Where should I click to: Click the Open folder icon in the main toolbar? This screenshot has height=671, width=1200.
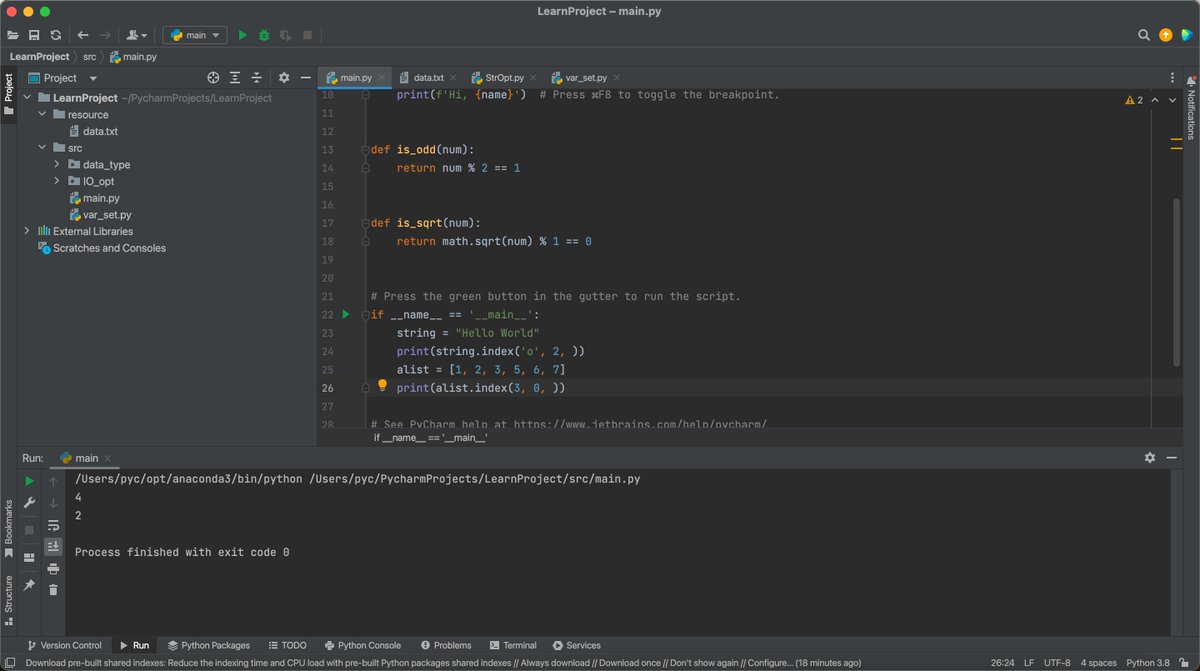(x=12, y=35)
